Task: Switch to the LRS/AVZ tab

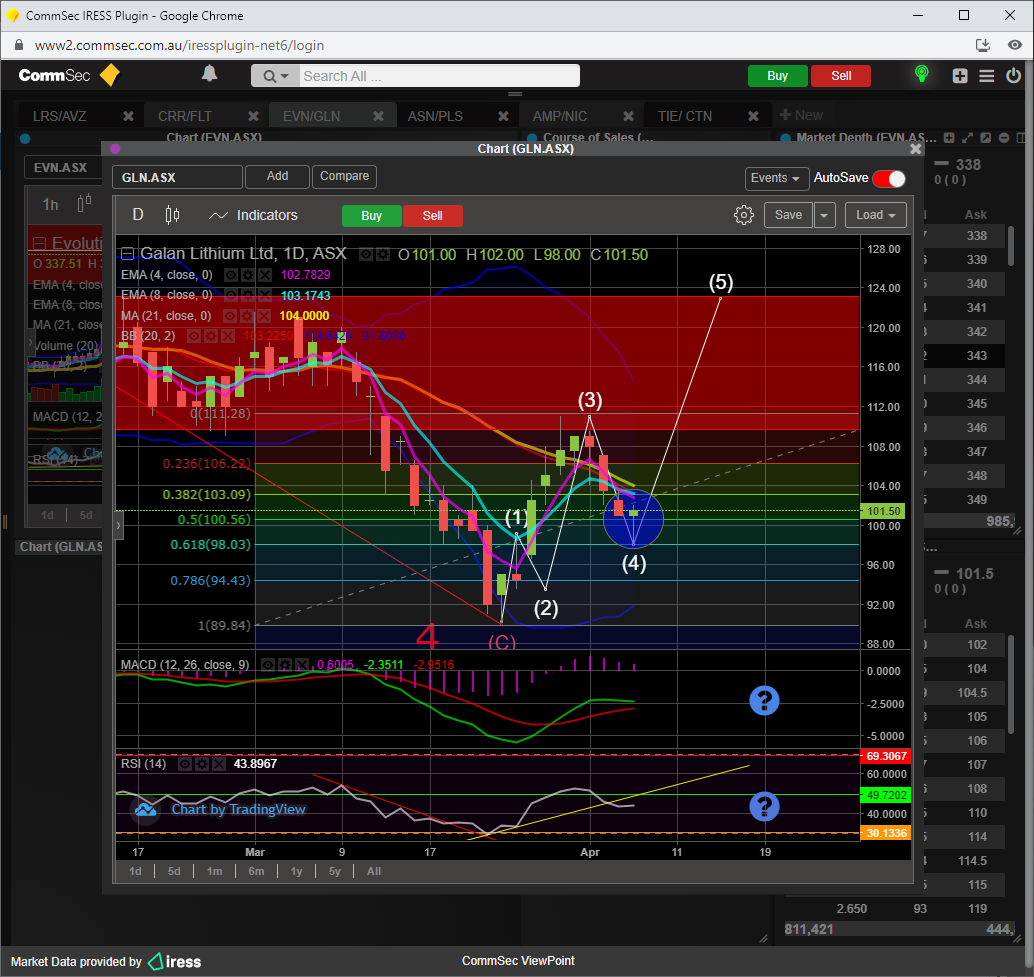Action: point(60,116)
